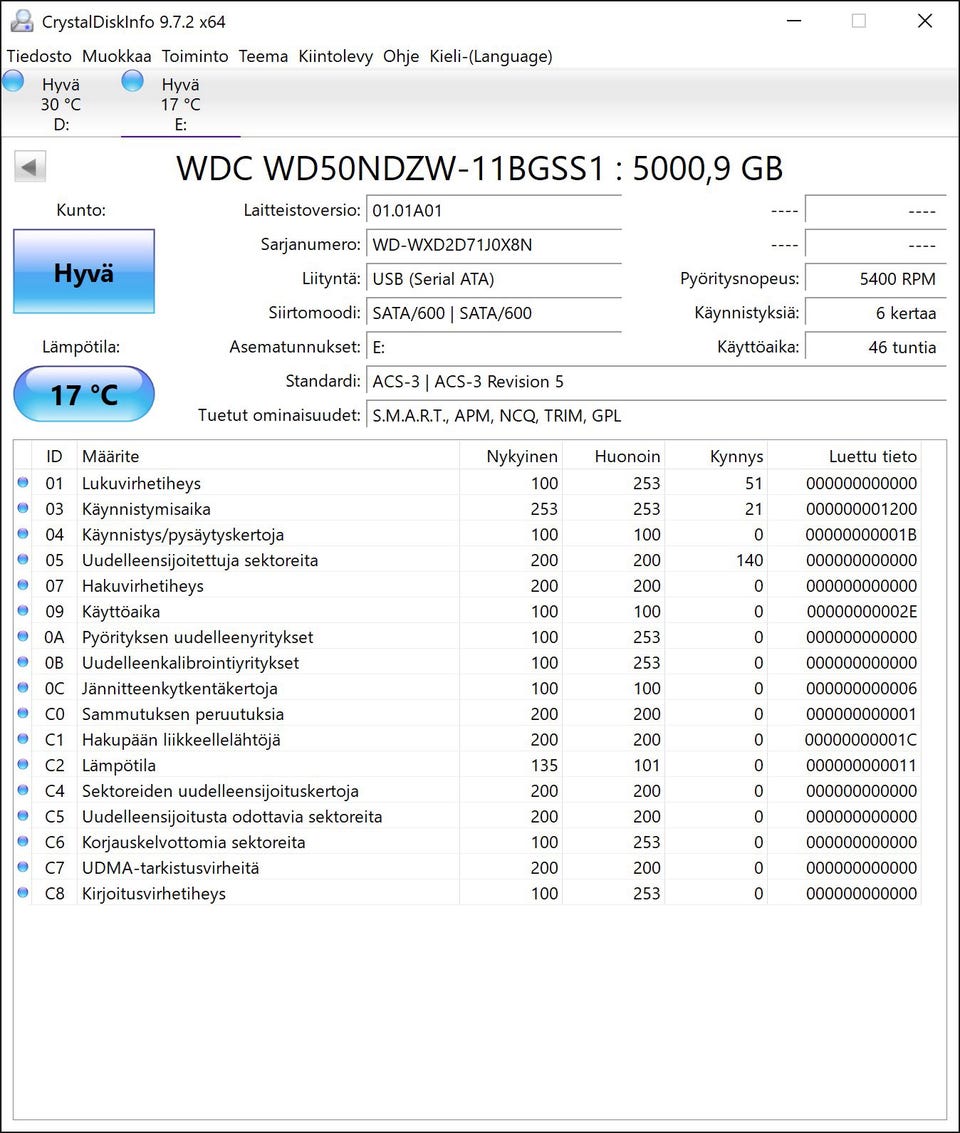Screen dimensions: 960x1133
Task: Switch to the E: drive tab showing 17 °C
Action: 181,103
